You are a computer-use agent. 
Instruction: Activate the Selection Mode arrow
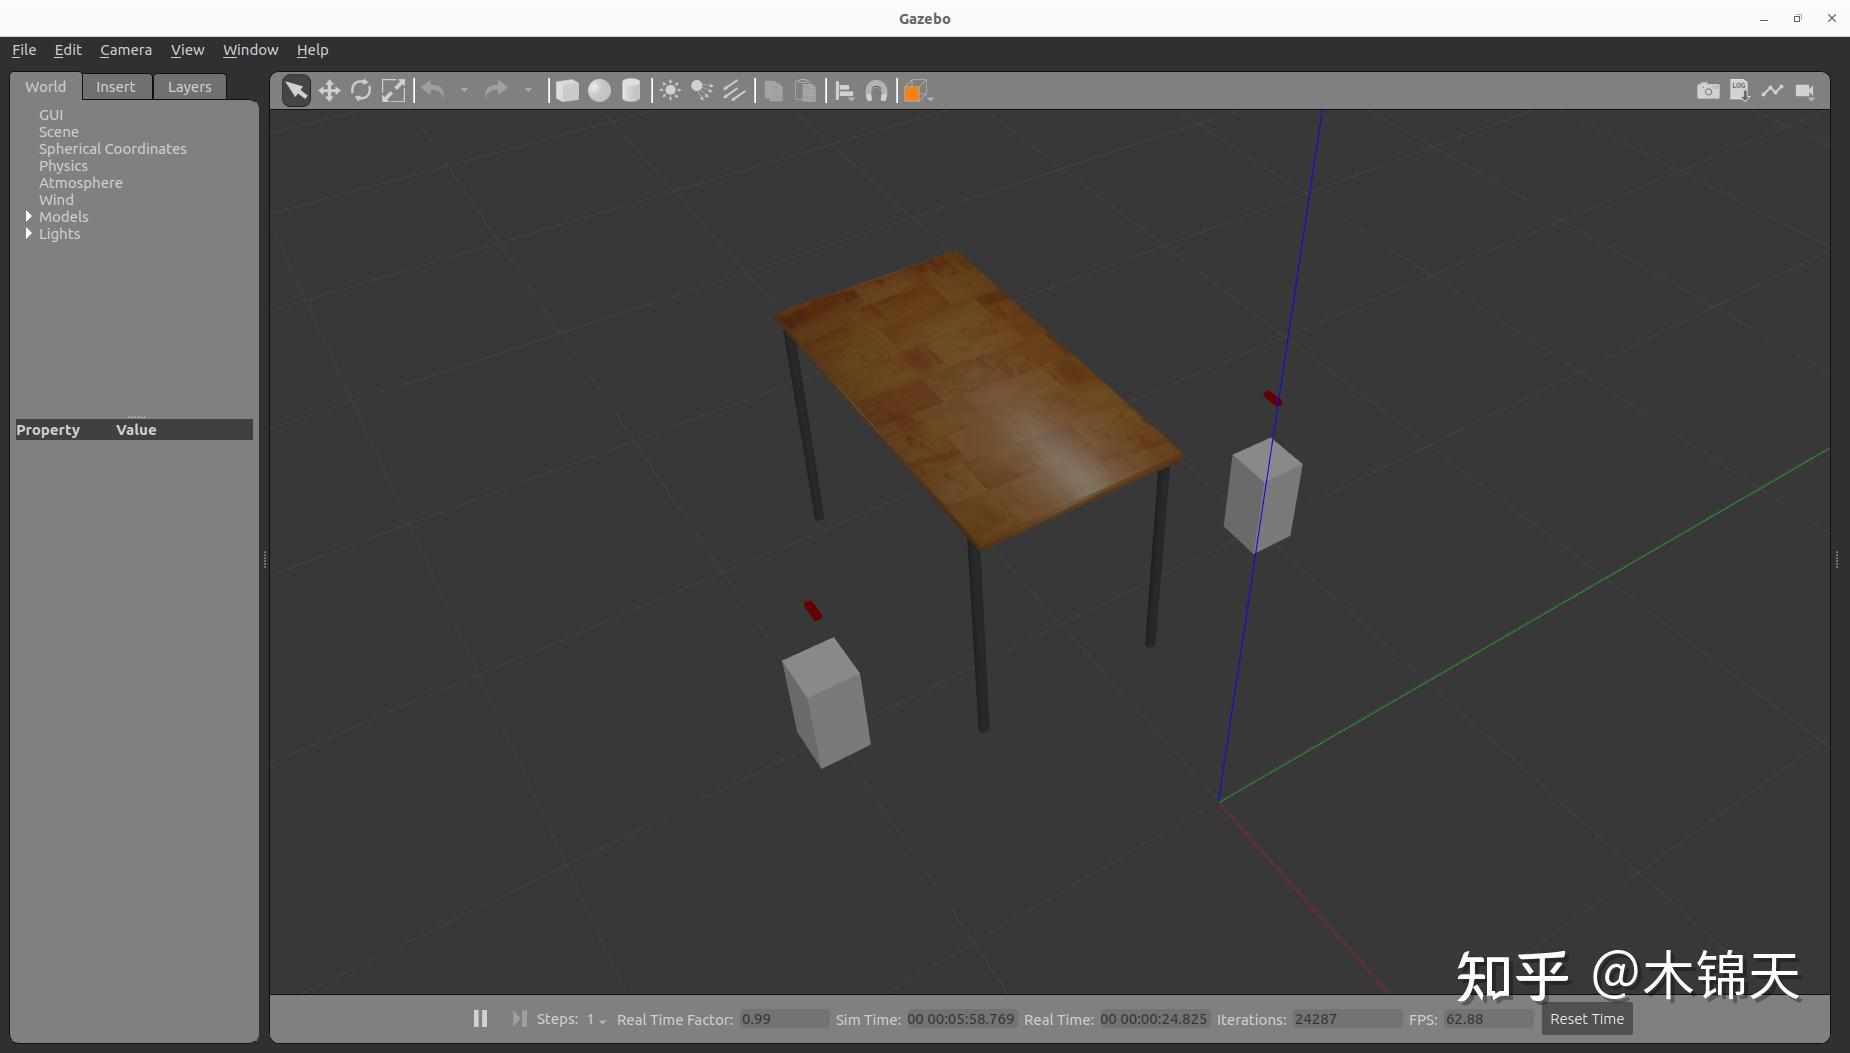click(296, 90)
